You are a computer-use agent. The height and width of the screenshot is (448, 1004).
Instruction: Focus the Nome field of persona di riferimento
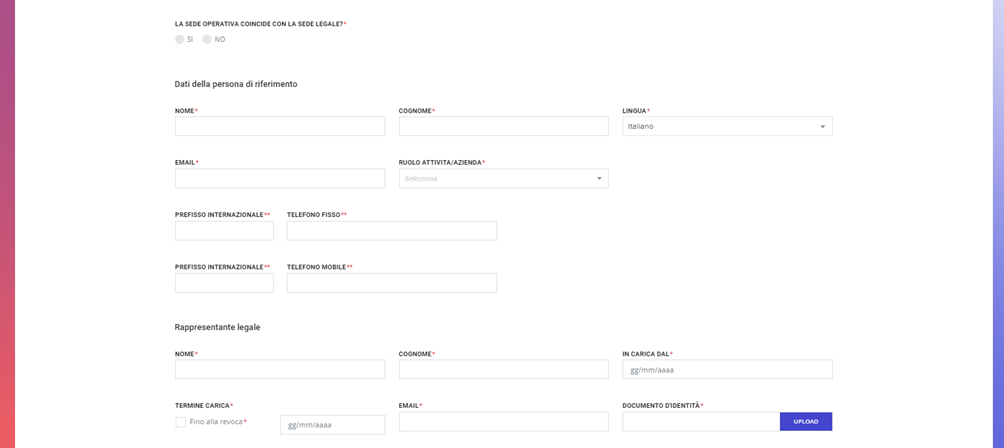point(280,126)
